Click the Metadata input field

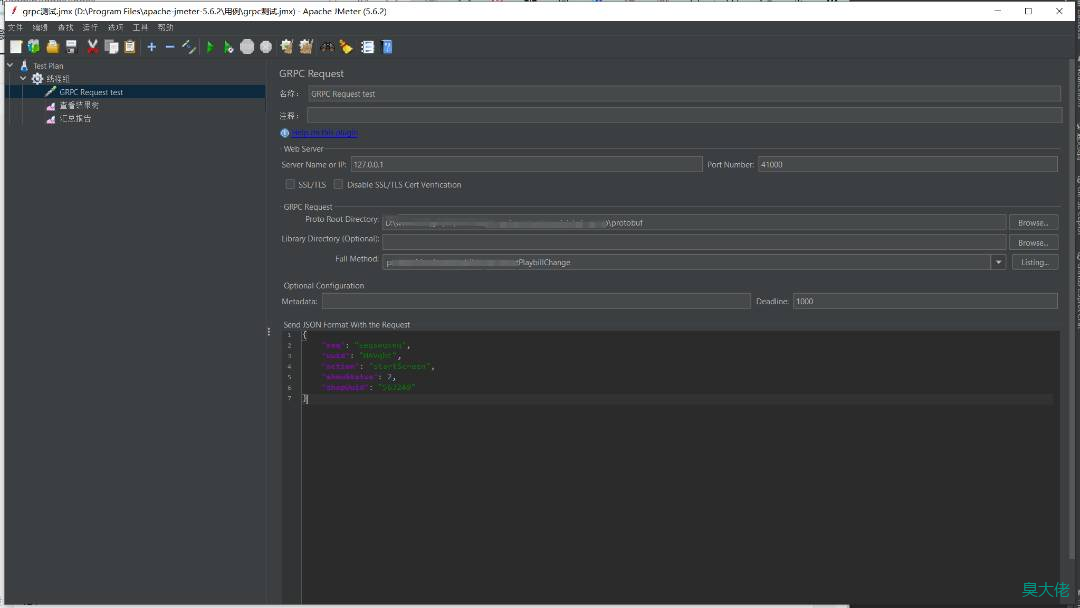pyautogui.click(x=536, y=302)
